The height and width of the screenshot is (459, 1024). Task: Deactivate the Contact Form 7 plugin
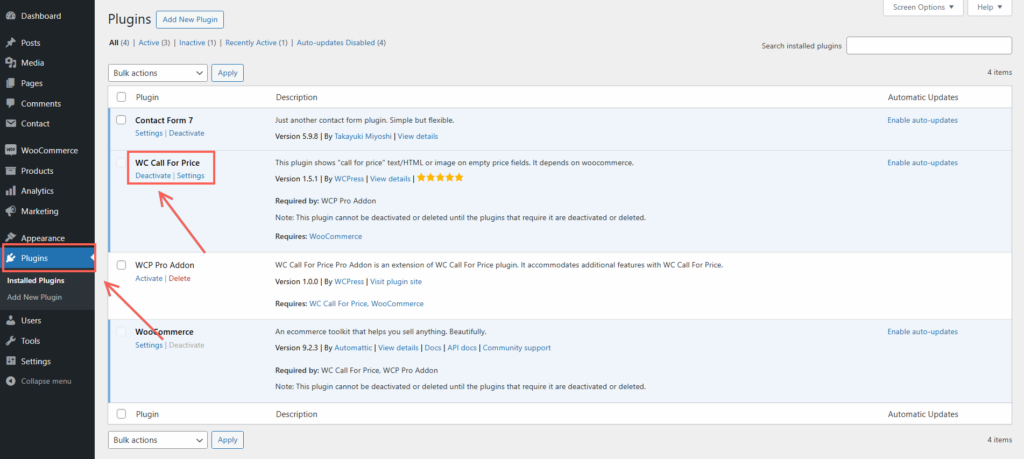(x=187, y=133)
